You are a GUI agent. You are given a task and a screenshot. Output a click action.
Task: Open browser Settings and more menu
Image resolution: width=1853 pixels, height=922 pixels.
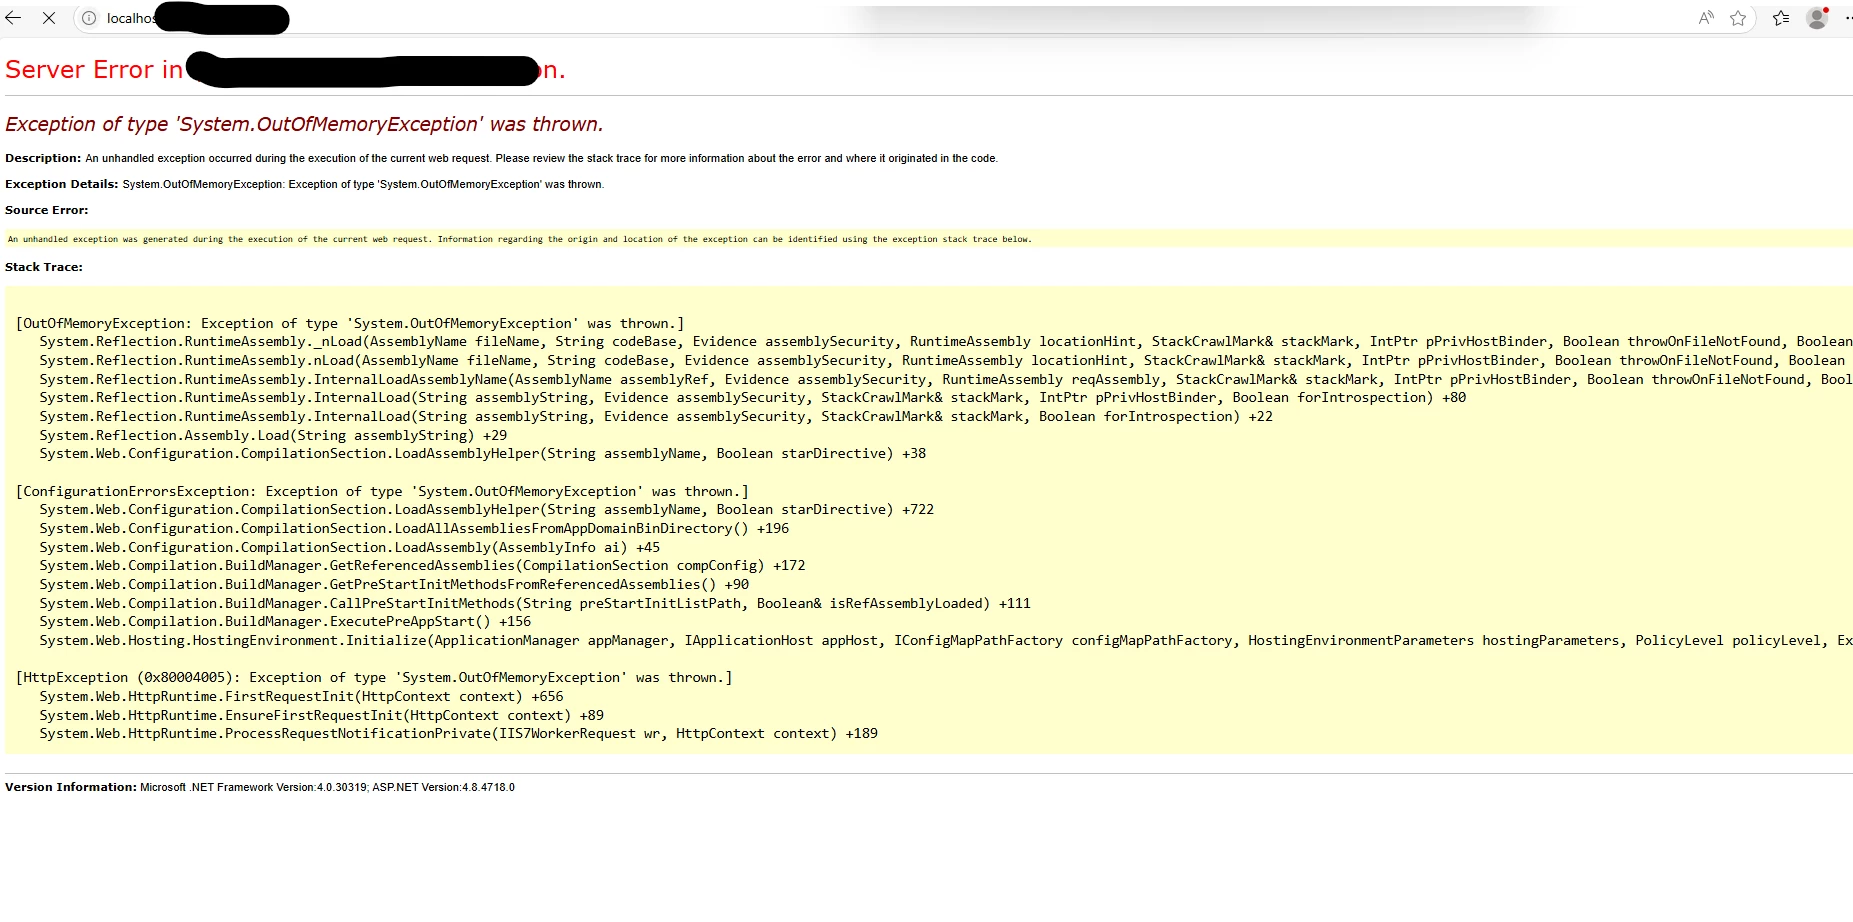(x=1847, y=18)
